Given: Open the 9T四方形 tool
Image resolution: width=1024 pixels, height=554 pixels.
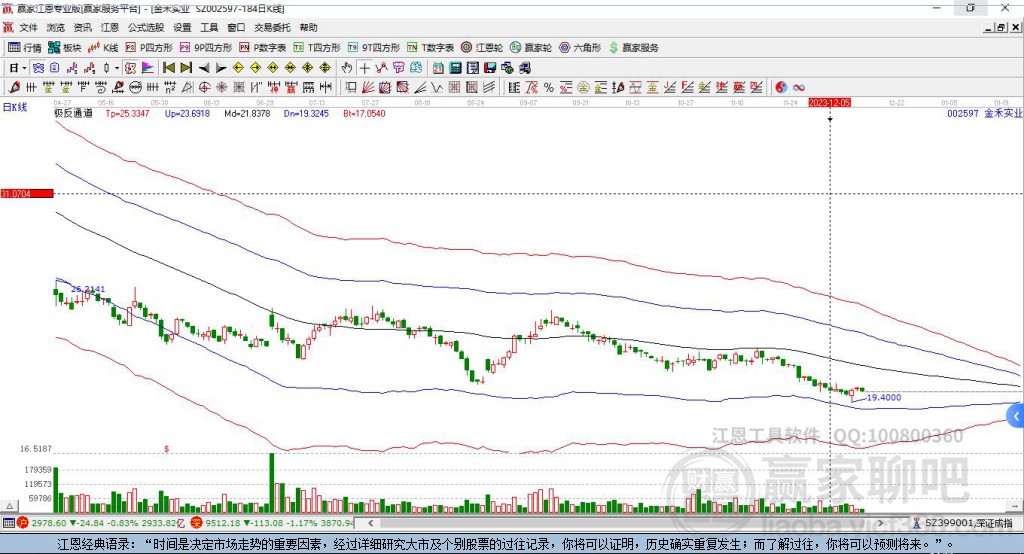Looking at the screenshot, I should pos(374,48).
